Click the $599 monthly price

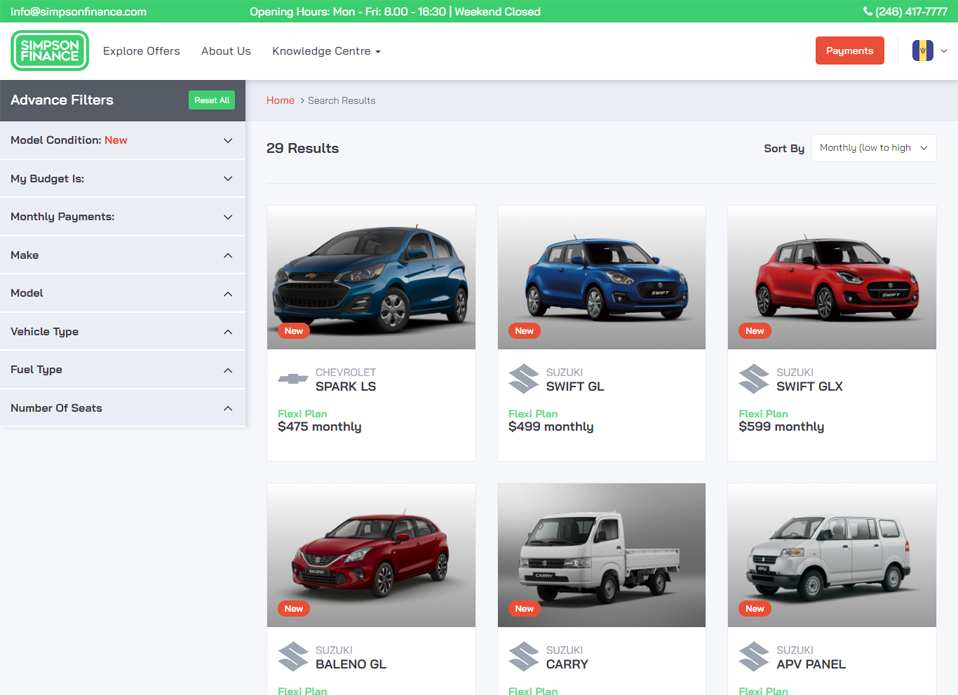(781, 427)
